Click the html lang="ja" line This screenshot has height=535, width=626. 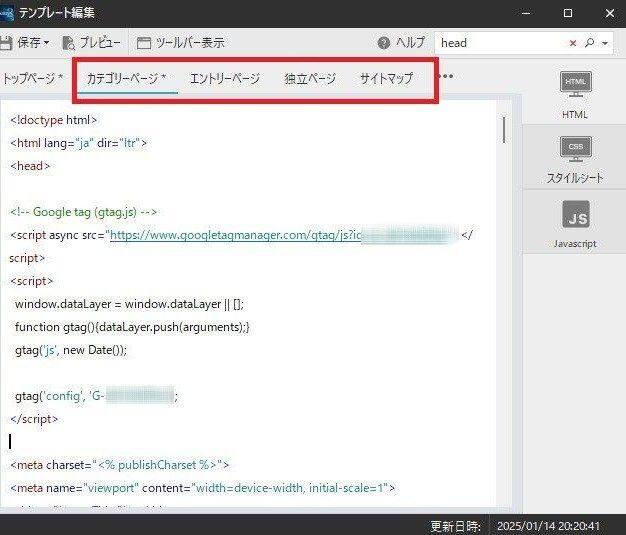(x=78, y=143)
